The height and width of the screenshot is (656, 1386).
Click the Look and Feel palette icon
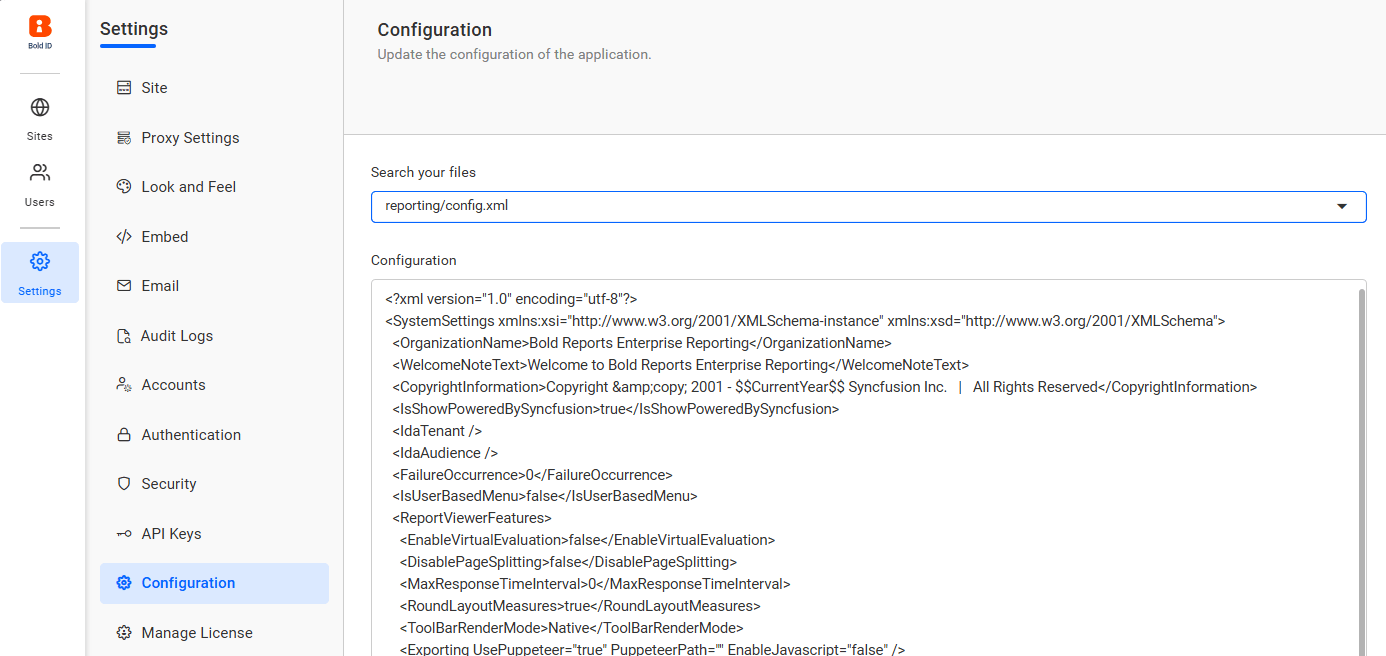point(124,187)
